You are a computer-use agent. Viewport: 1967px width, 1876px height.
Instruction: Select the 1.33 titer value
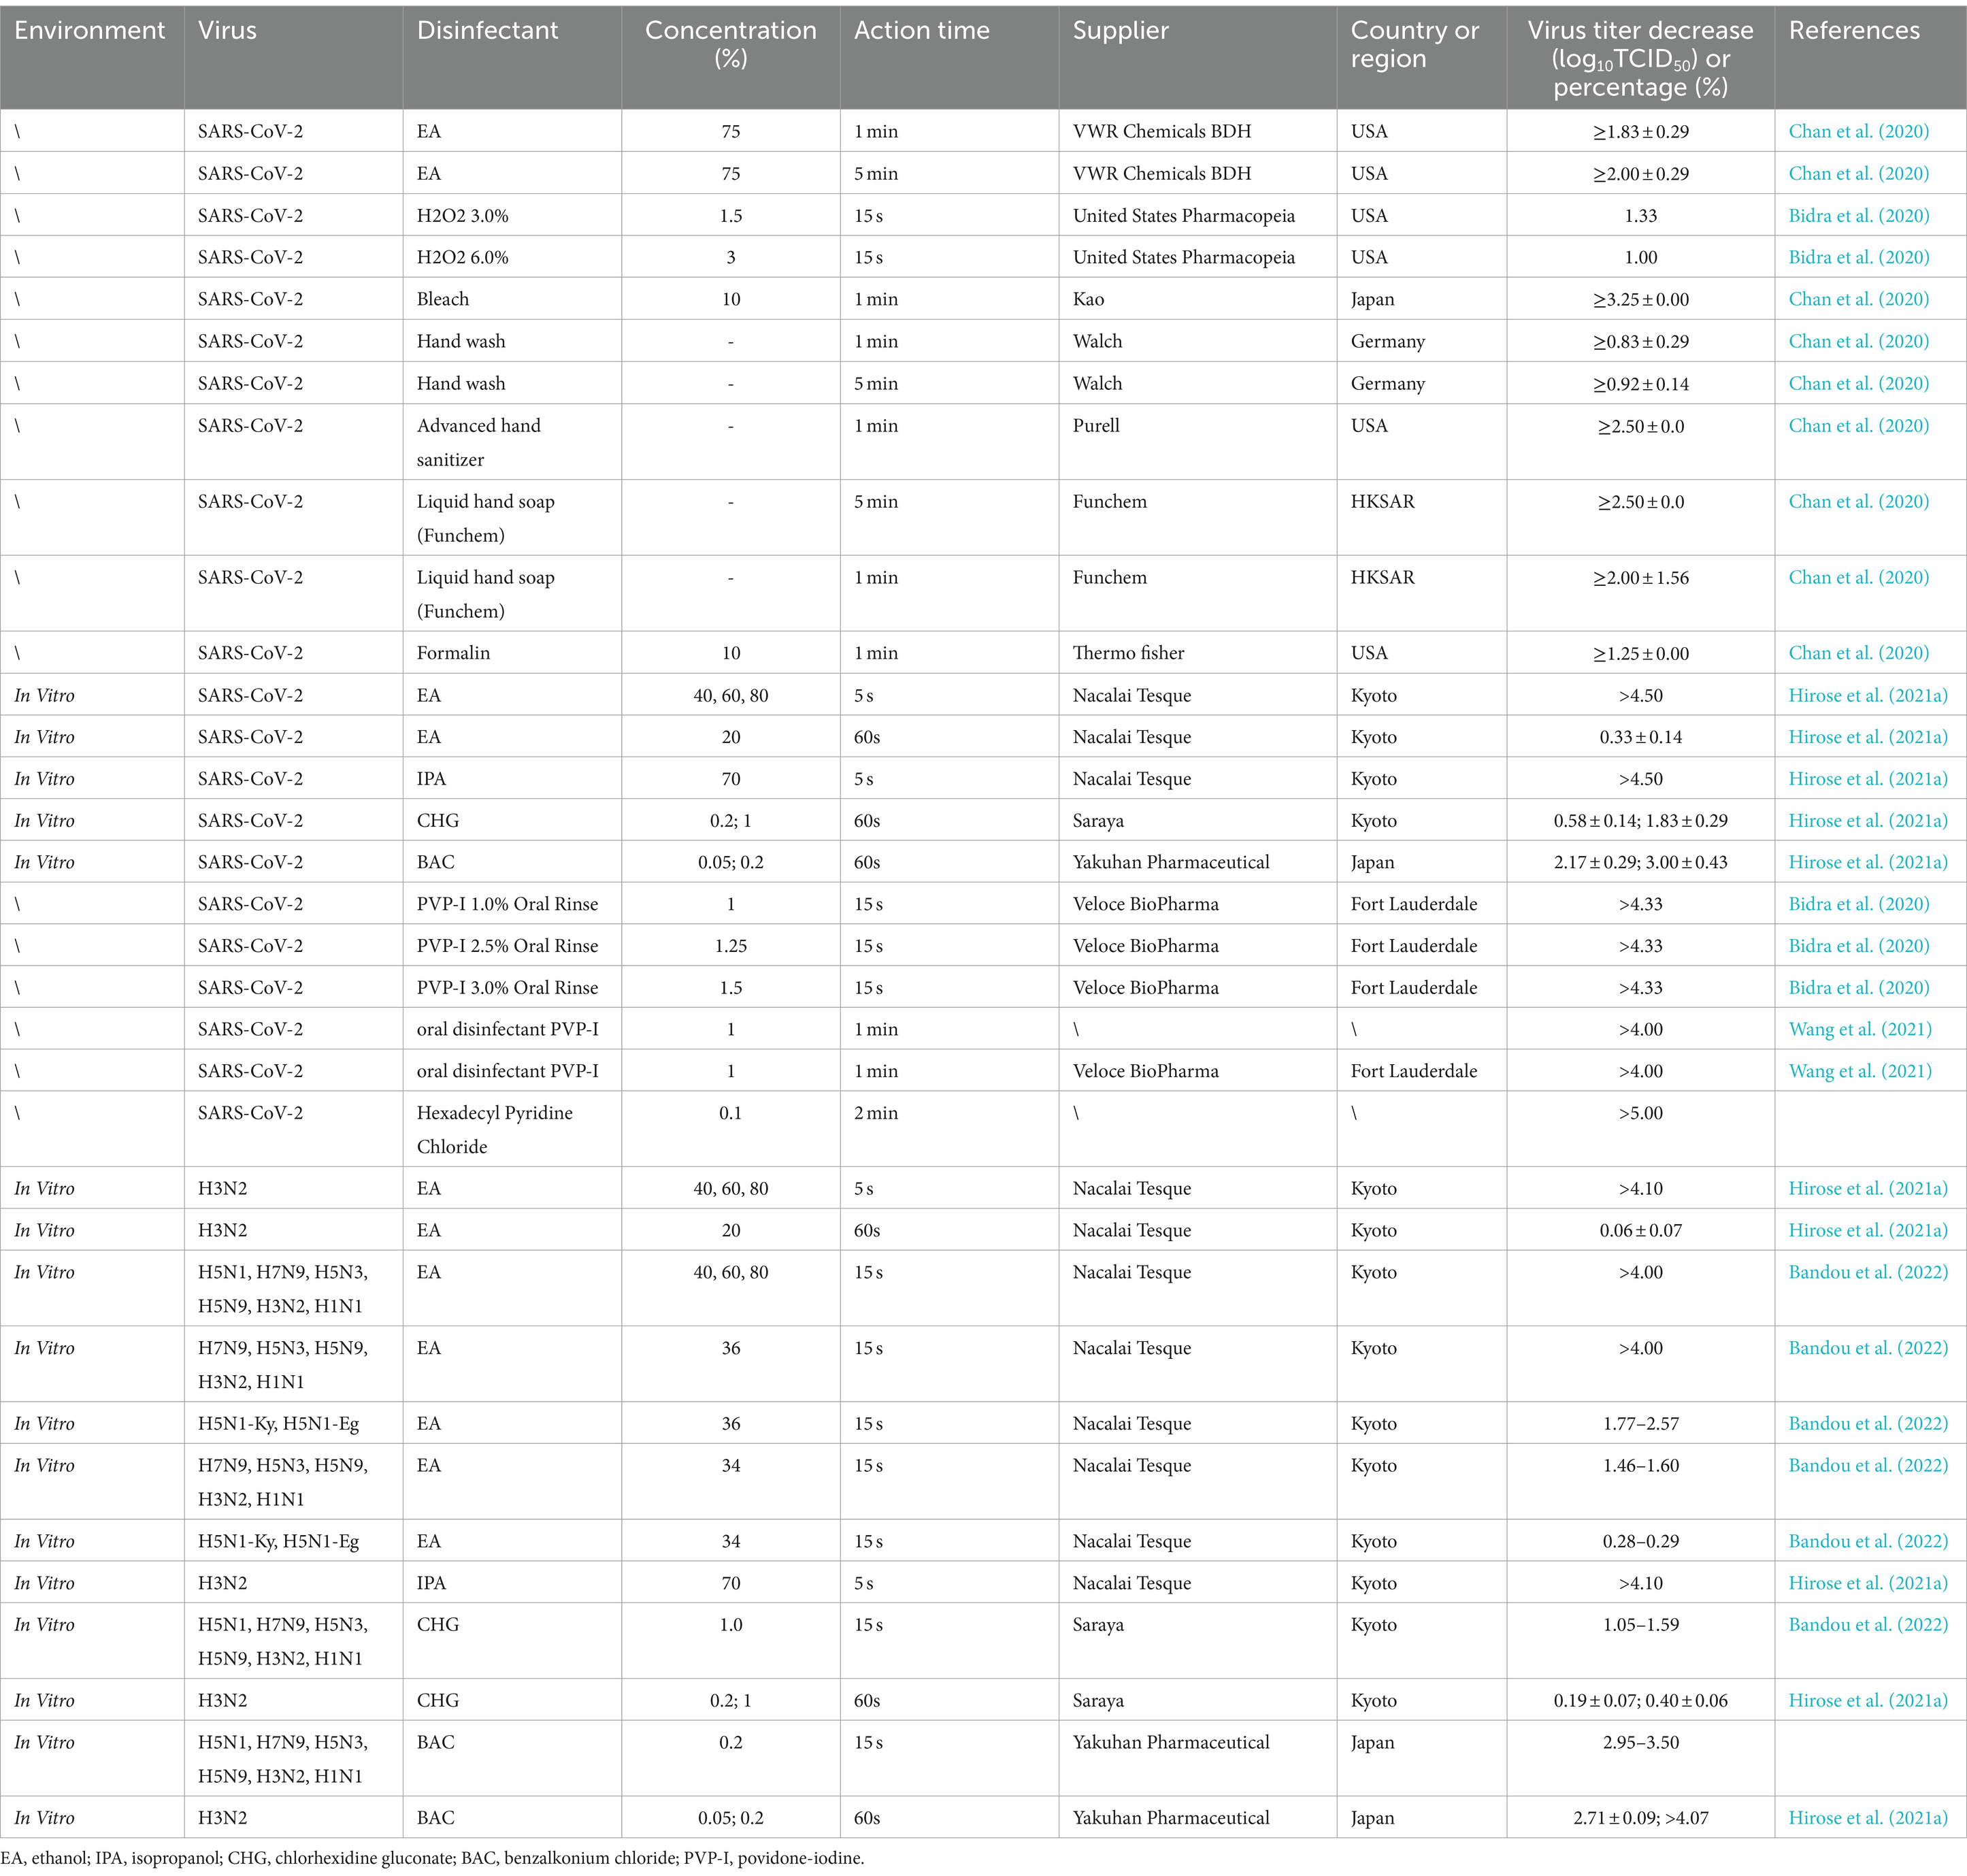click(x=1640, y=216)
